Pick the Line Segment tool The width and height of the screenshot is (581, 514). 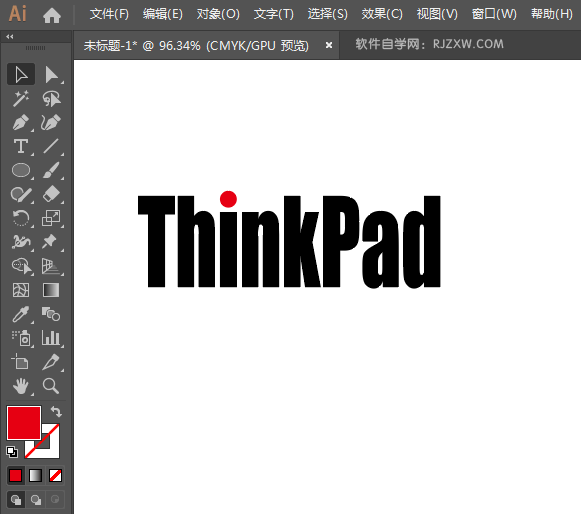[51, 146]
